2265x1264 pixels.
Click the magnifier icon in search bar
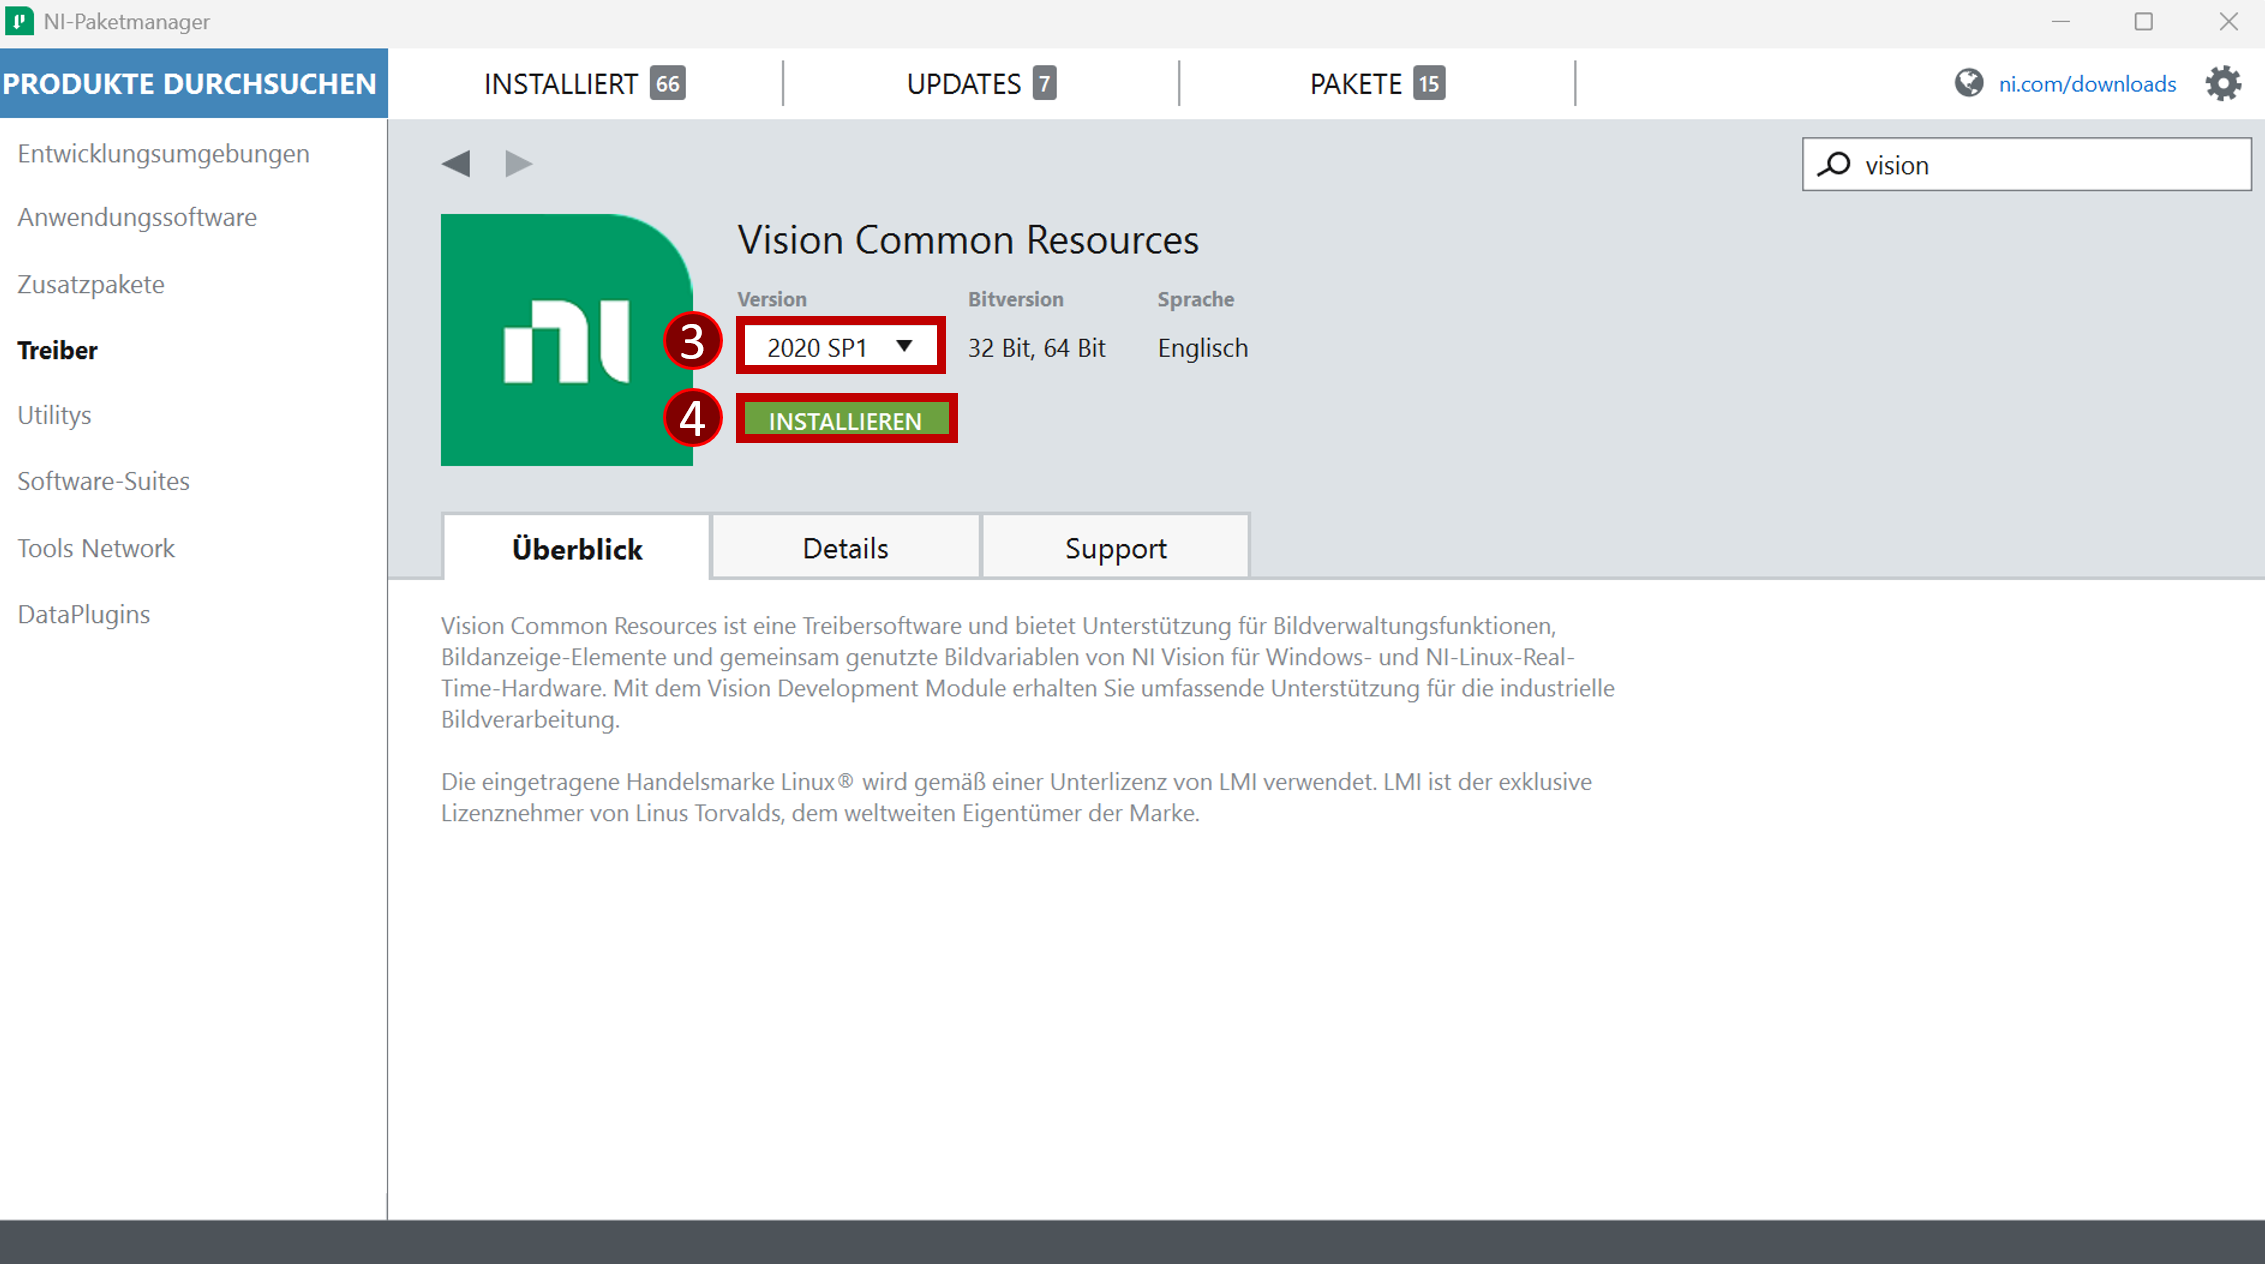pos(1836,164)
